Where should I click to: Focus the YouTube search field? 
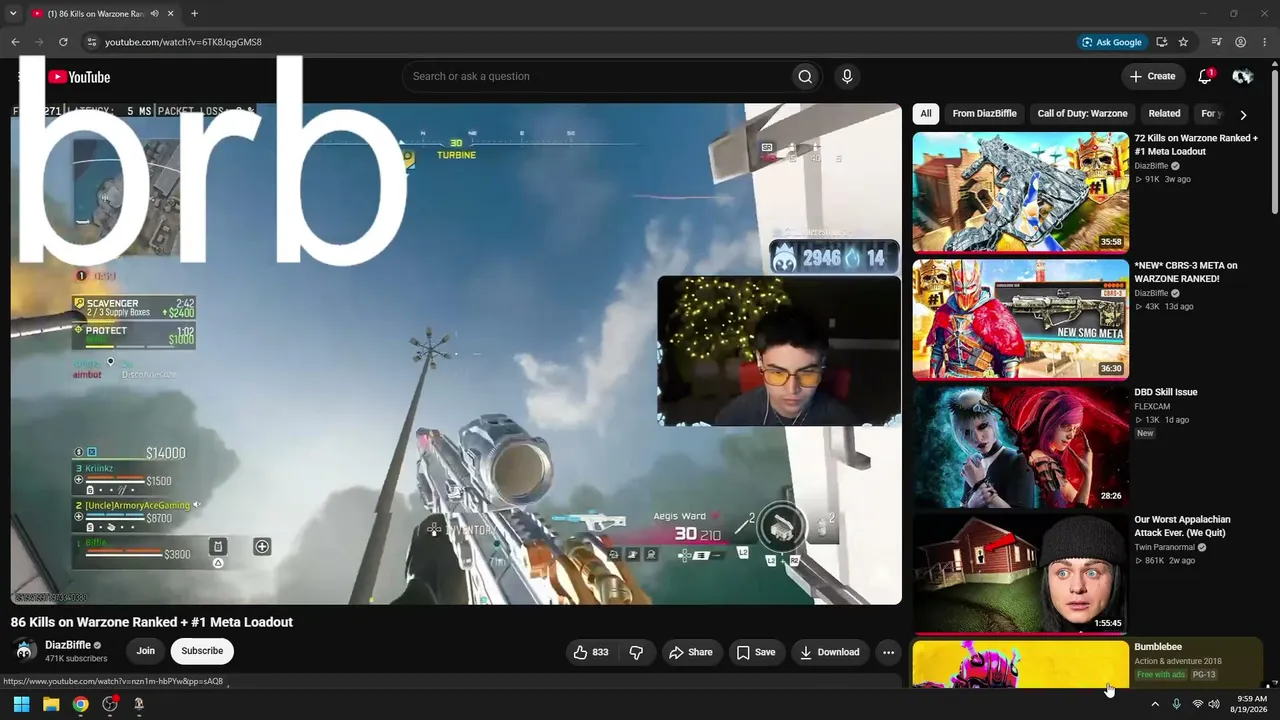point(599,77)
